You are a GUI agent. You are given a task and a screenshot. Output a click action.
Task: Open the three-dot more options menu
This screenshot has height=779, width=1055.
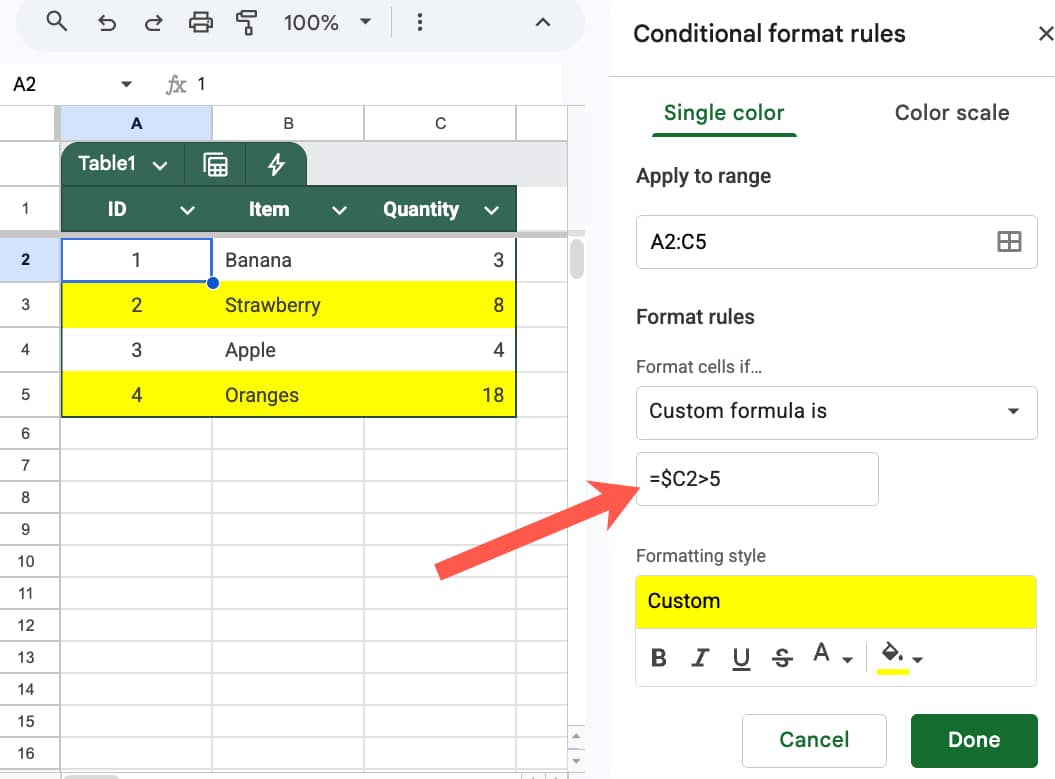click(419, 22)
